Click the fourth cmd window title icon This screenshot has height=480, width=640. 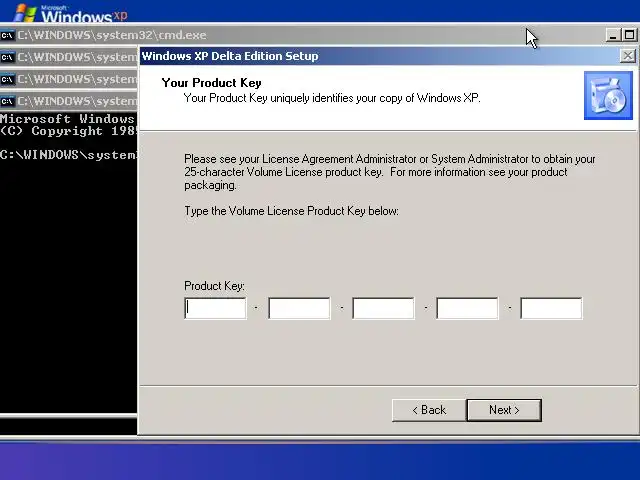(x=7, y=101)
